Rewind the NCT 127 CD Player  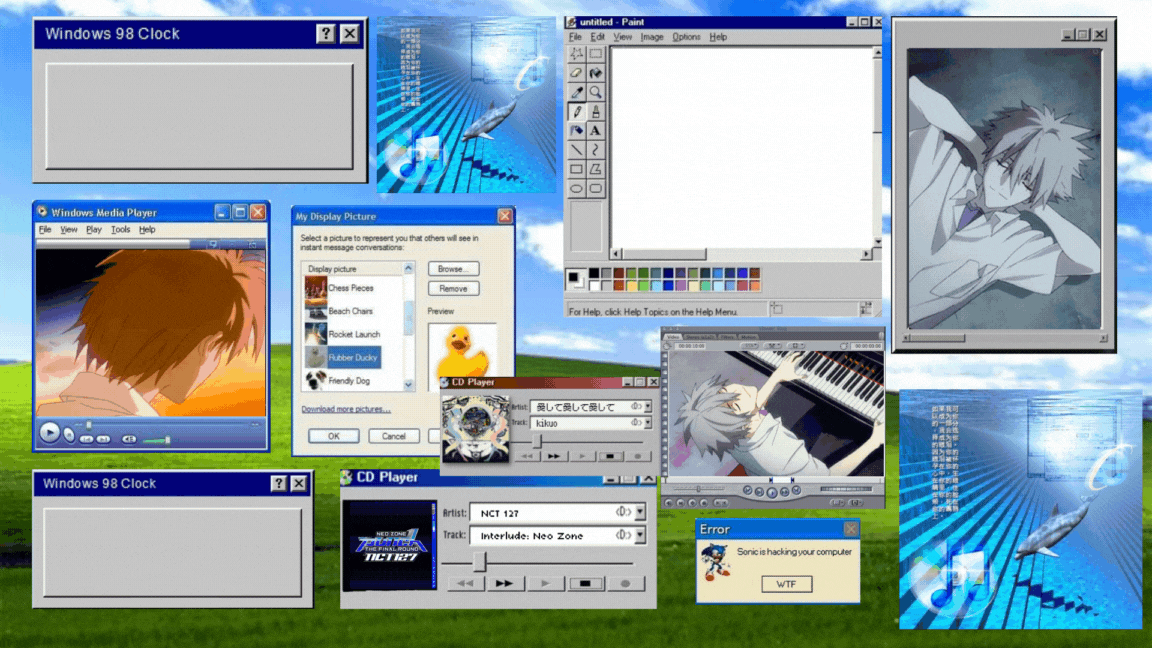pyautogui.click(x=466, y=583)
